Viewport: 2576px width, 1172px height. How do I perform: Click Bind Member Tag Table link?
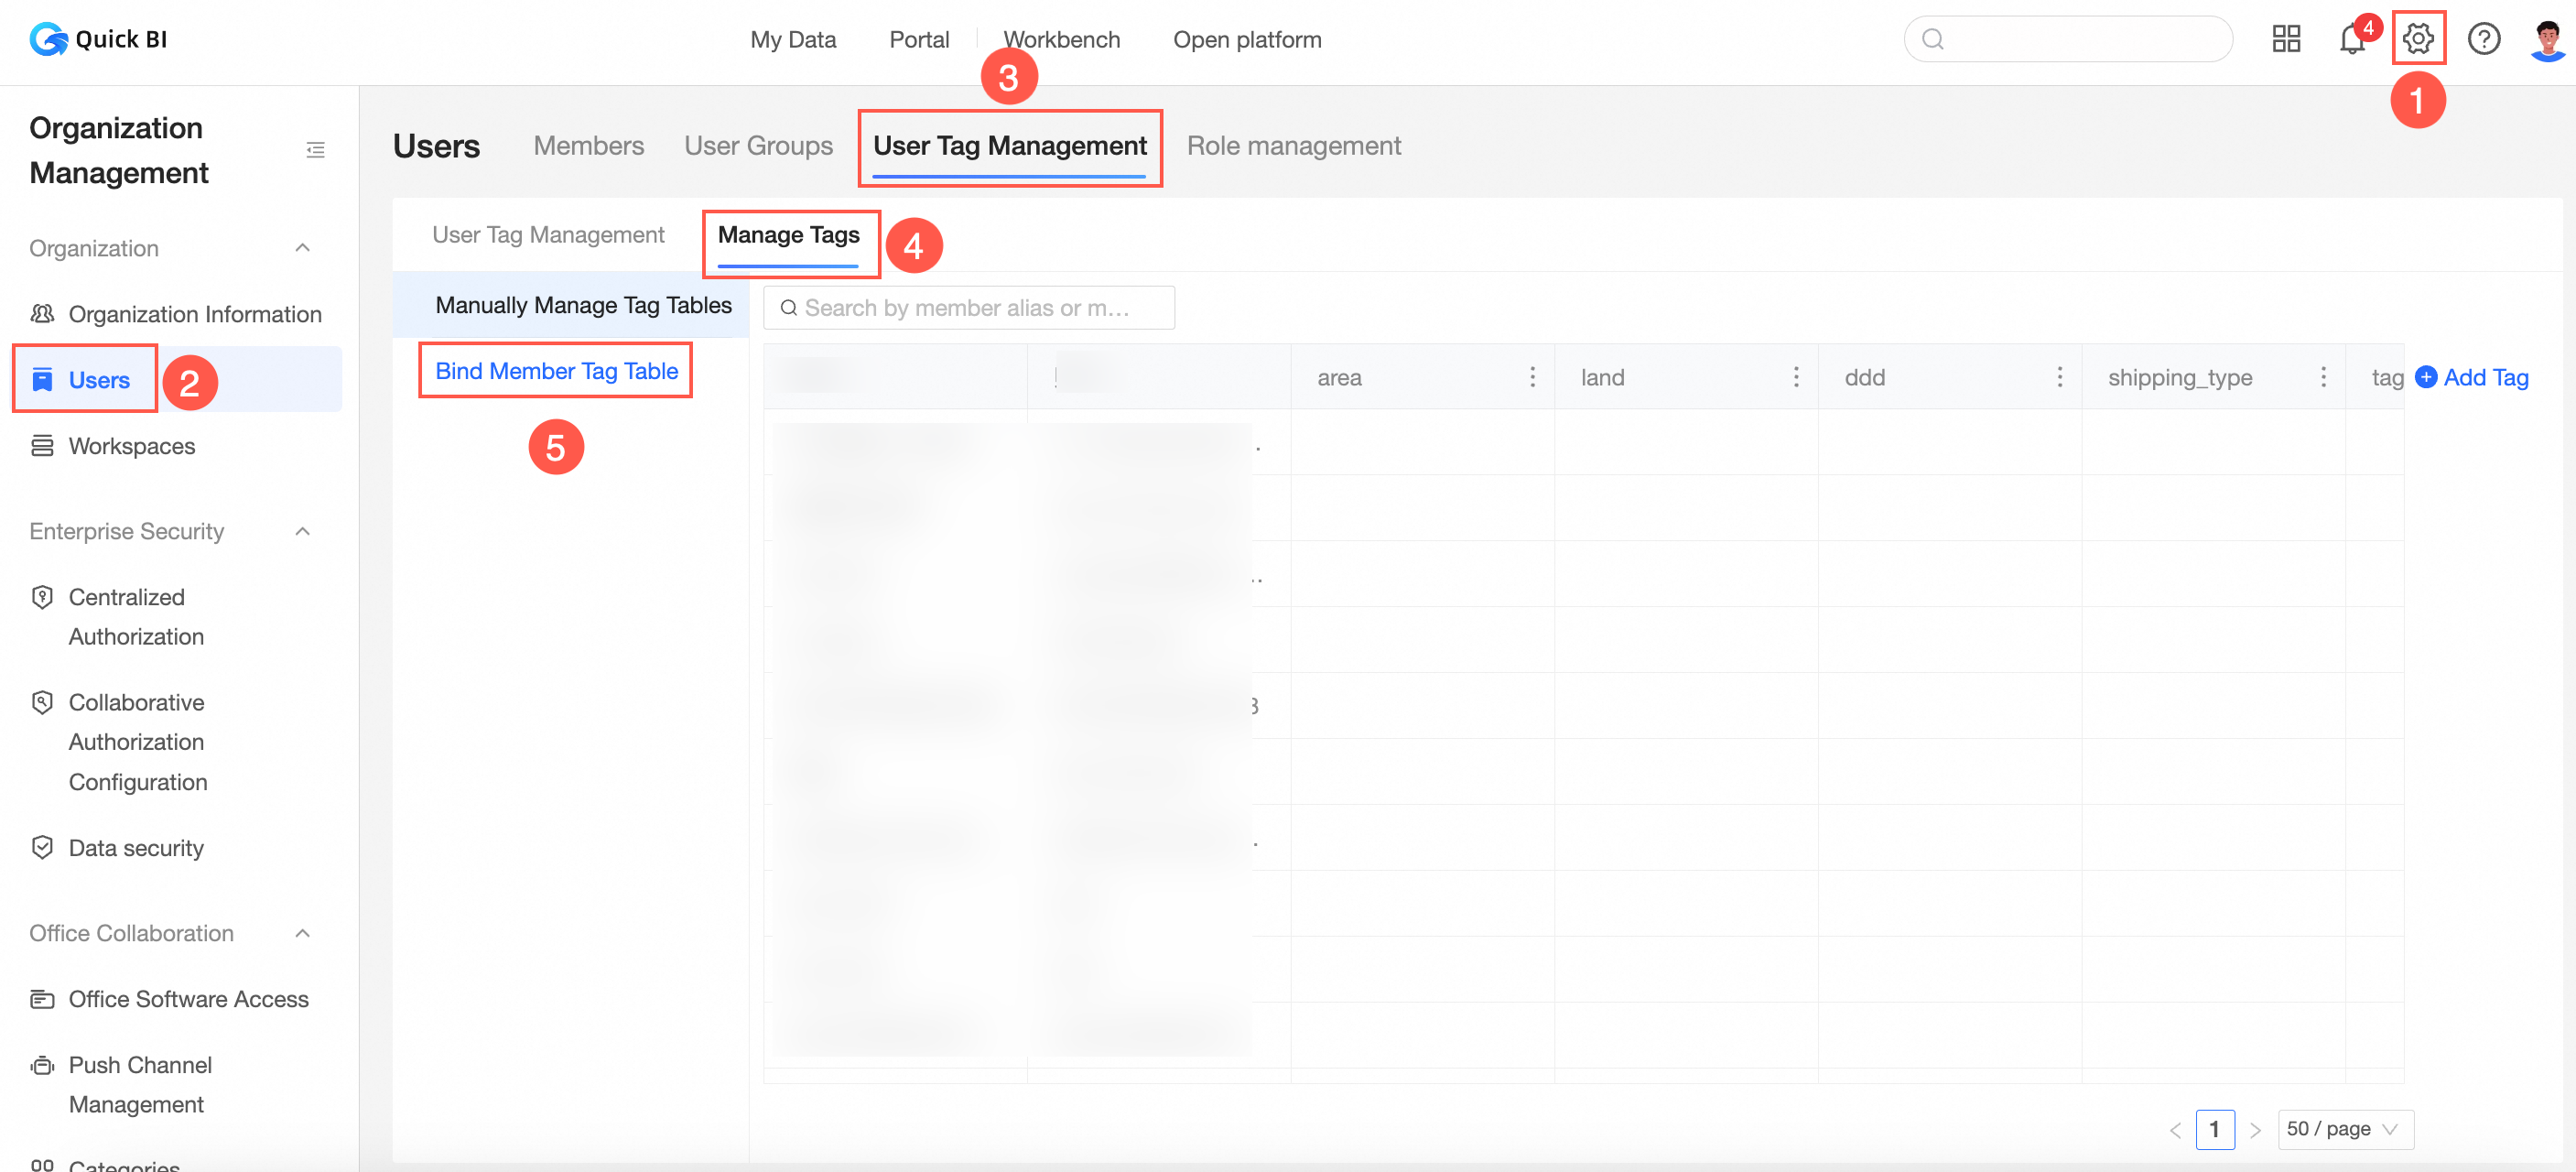pos(556,371)
